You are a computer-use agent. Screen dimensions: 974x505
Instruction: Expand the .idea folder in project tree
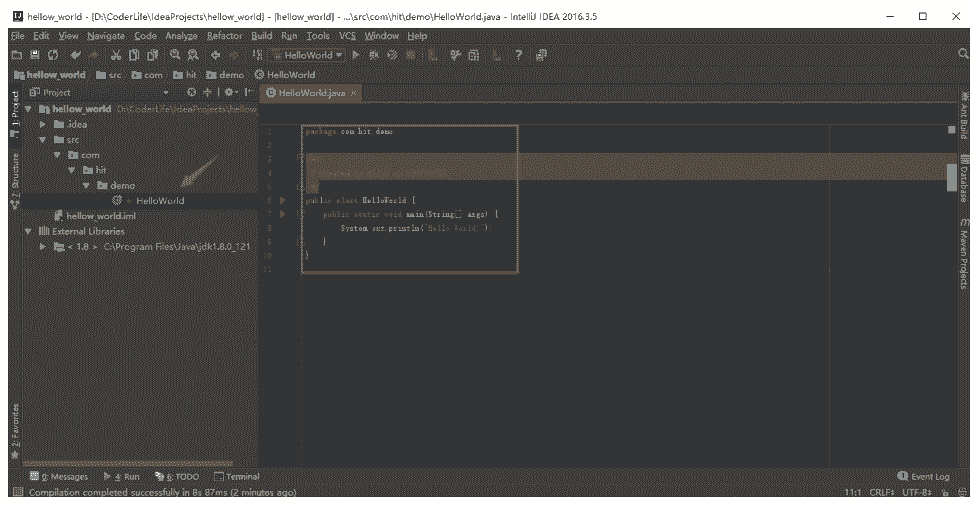[43, 124]
